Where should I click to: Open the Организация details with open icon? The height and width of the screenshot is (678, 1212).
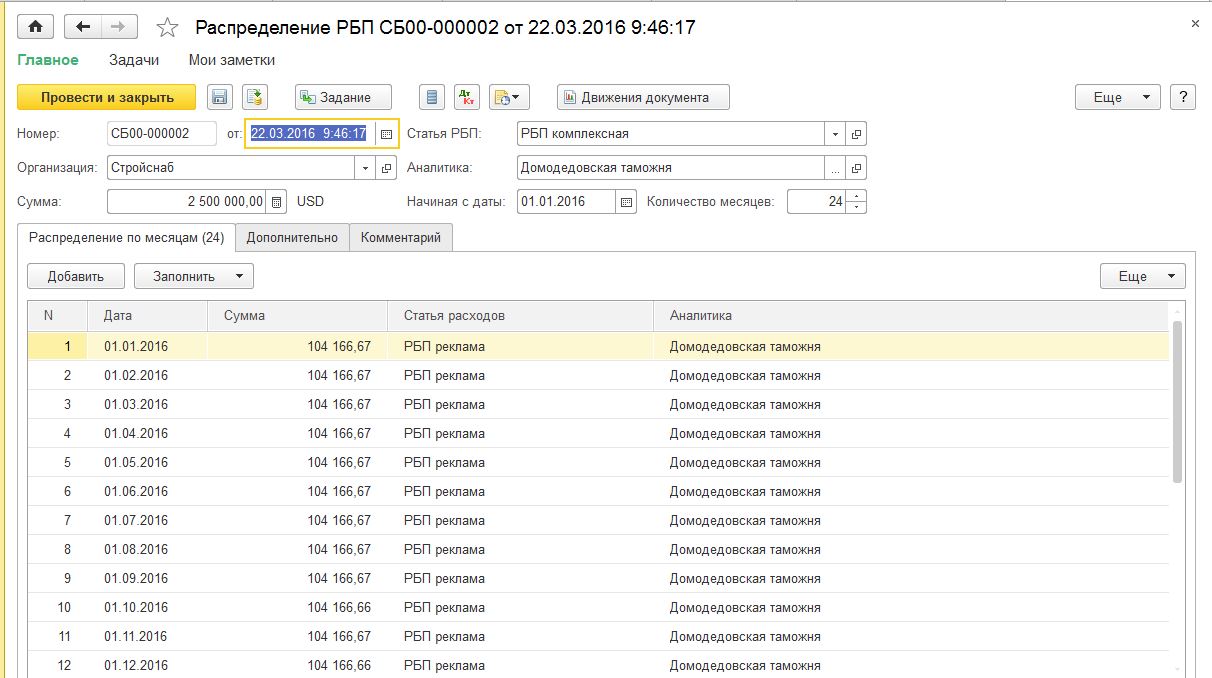click(387, 168)
